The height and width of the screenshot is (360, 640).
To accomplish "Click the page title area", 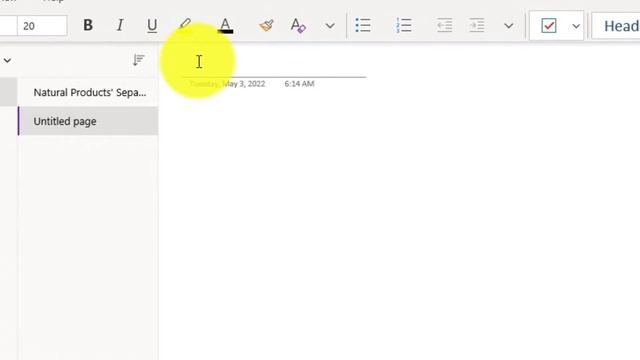I will click(x=273, y=62).
